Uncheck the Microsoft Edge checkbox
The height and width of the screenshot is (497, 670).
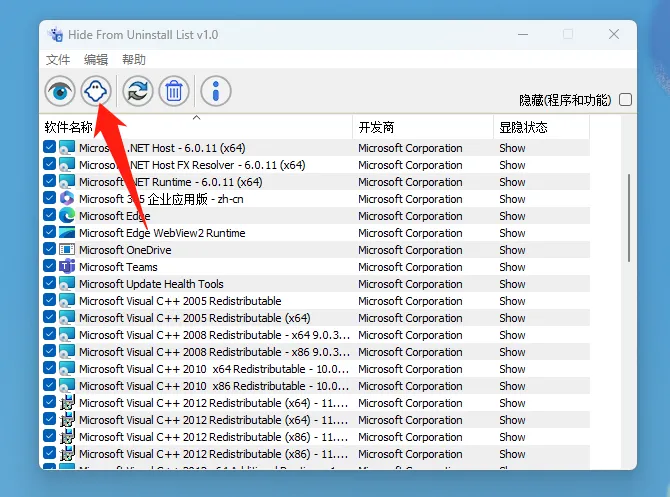50,215
